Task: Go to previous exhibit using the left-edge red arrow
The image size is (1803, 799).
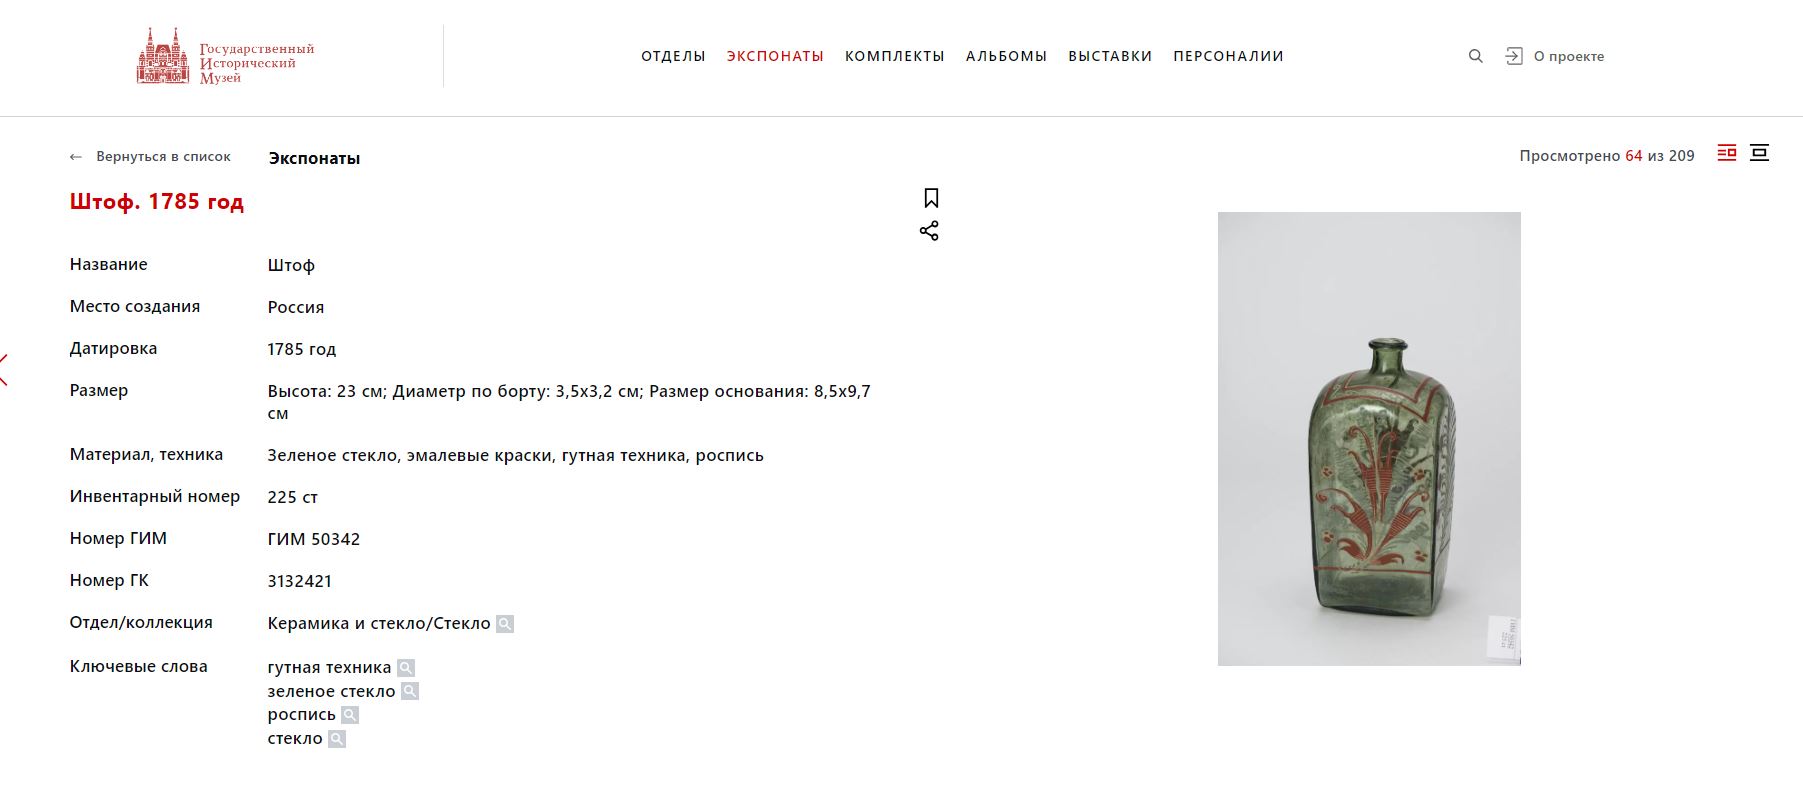Action: pos(4,370)
